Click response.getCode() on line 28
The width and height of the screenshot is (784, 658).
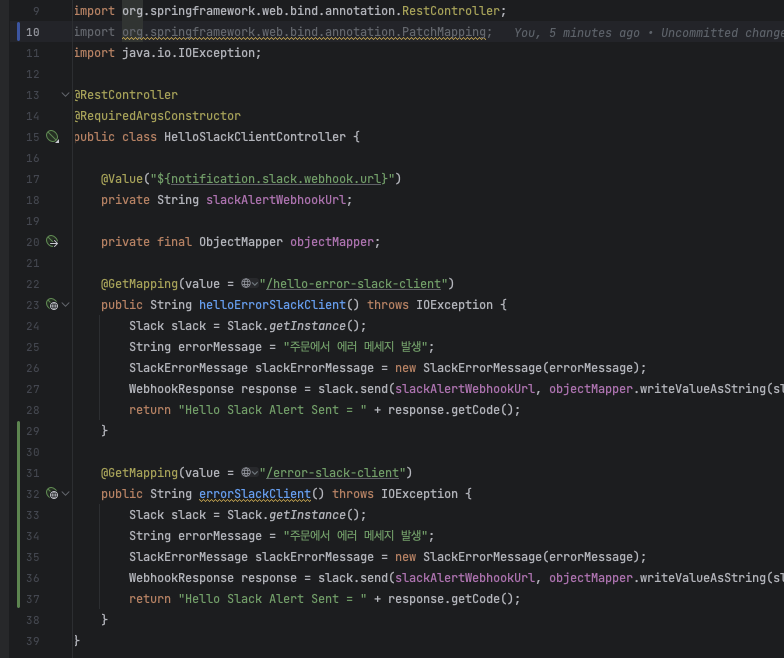click(450, 410)
